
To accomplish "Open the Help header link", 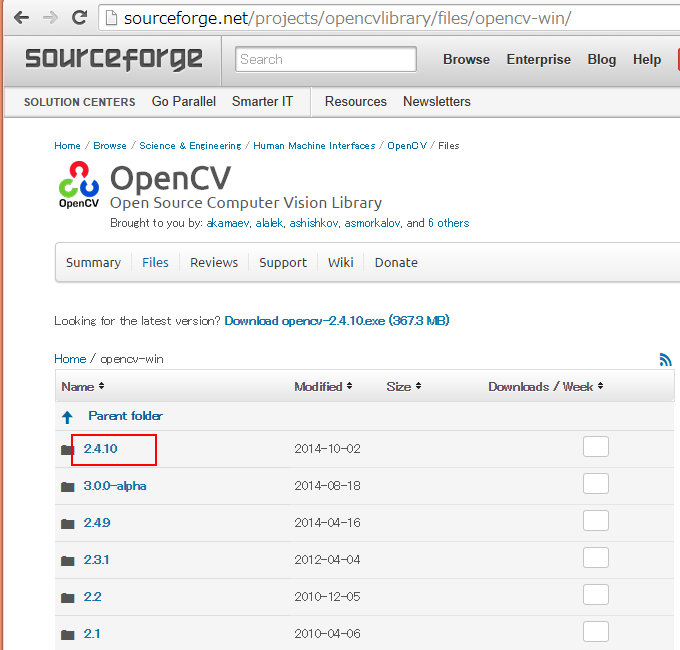I will pyautogui.click(x=647, y=59).
